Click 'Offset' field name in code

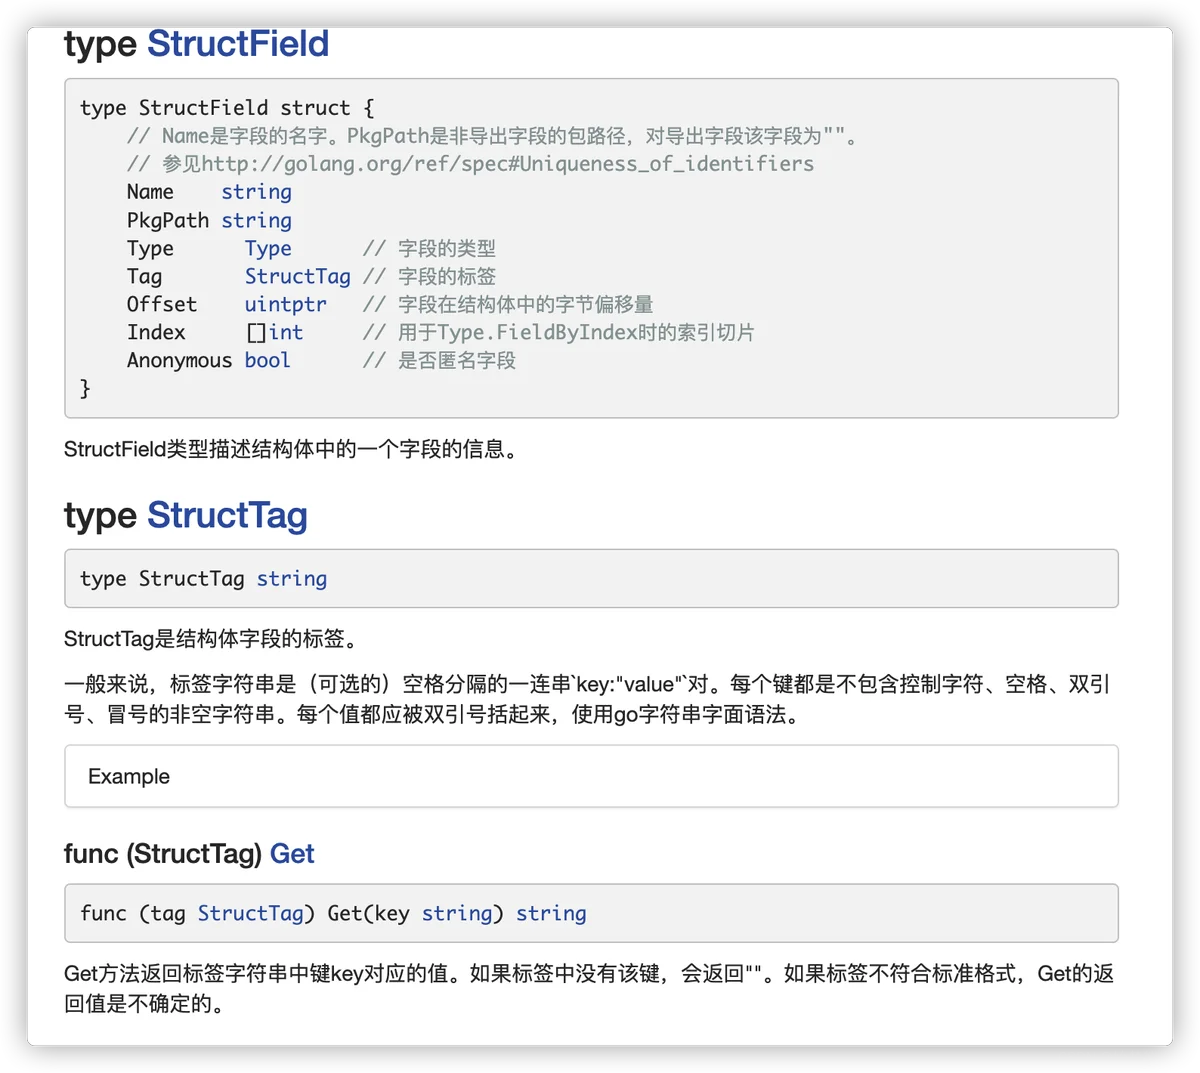[x=162, y=304]
